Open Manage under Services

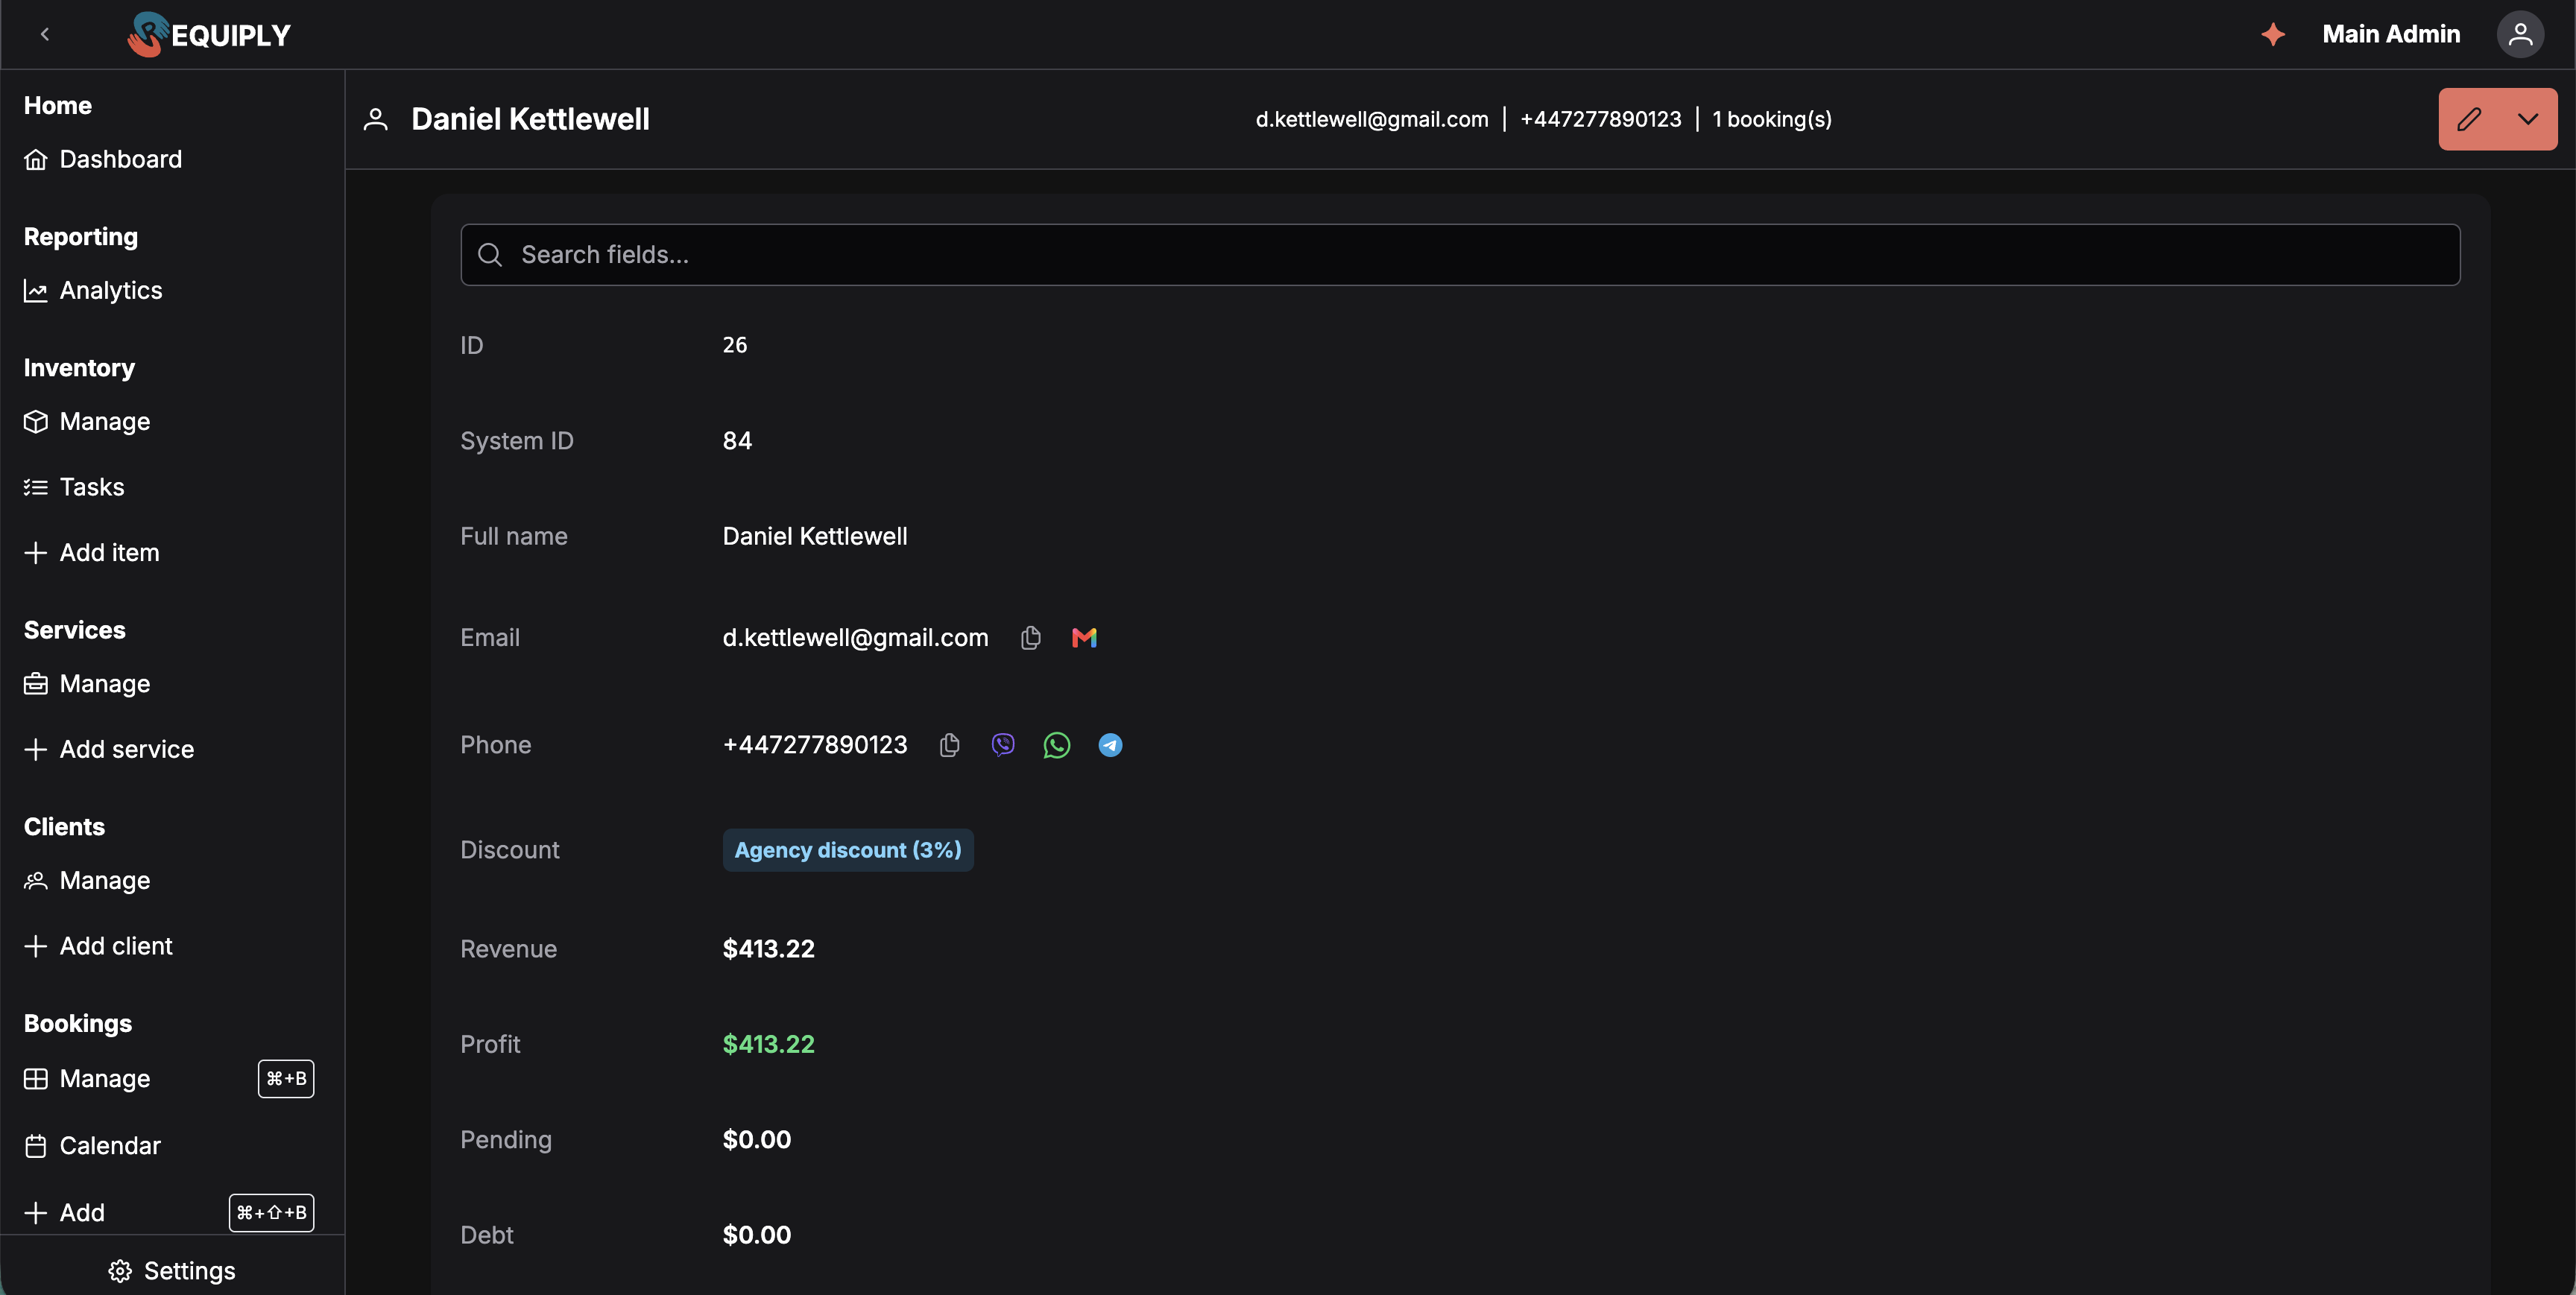pyautogui.click(x=87, y=684)
